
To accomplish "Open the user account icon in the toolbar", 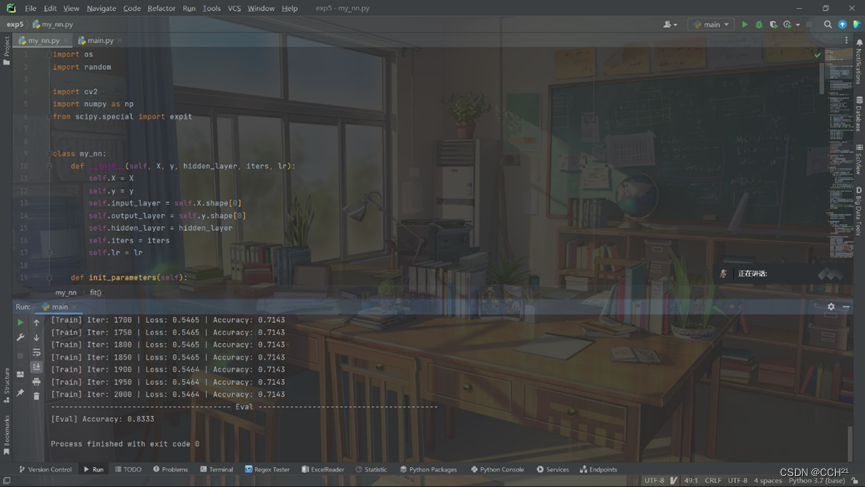I will coord(667,24).
